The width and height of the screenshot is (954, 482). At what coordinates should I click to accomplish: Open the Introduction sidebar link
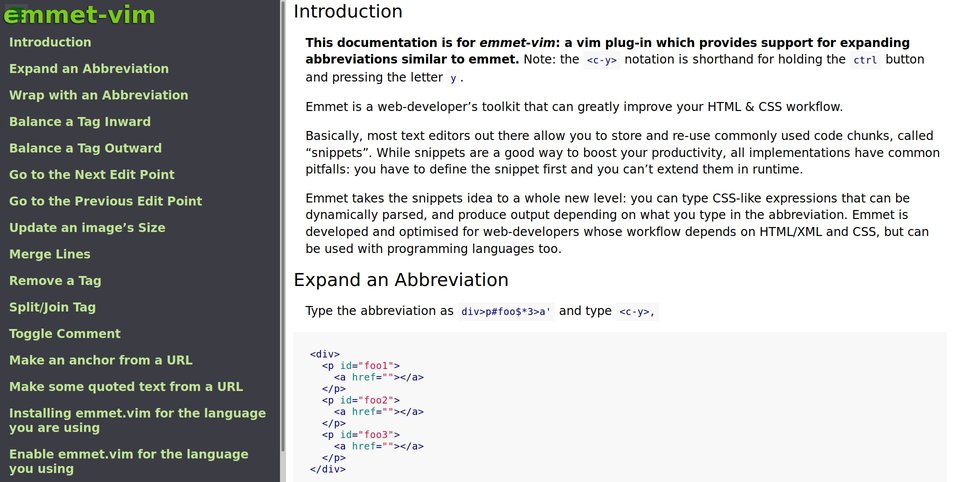click(50, 42)
